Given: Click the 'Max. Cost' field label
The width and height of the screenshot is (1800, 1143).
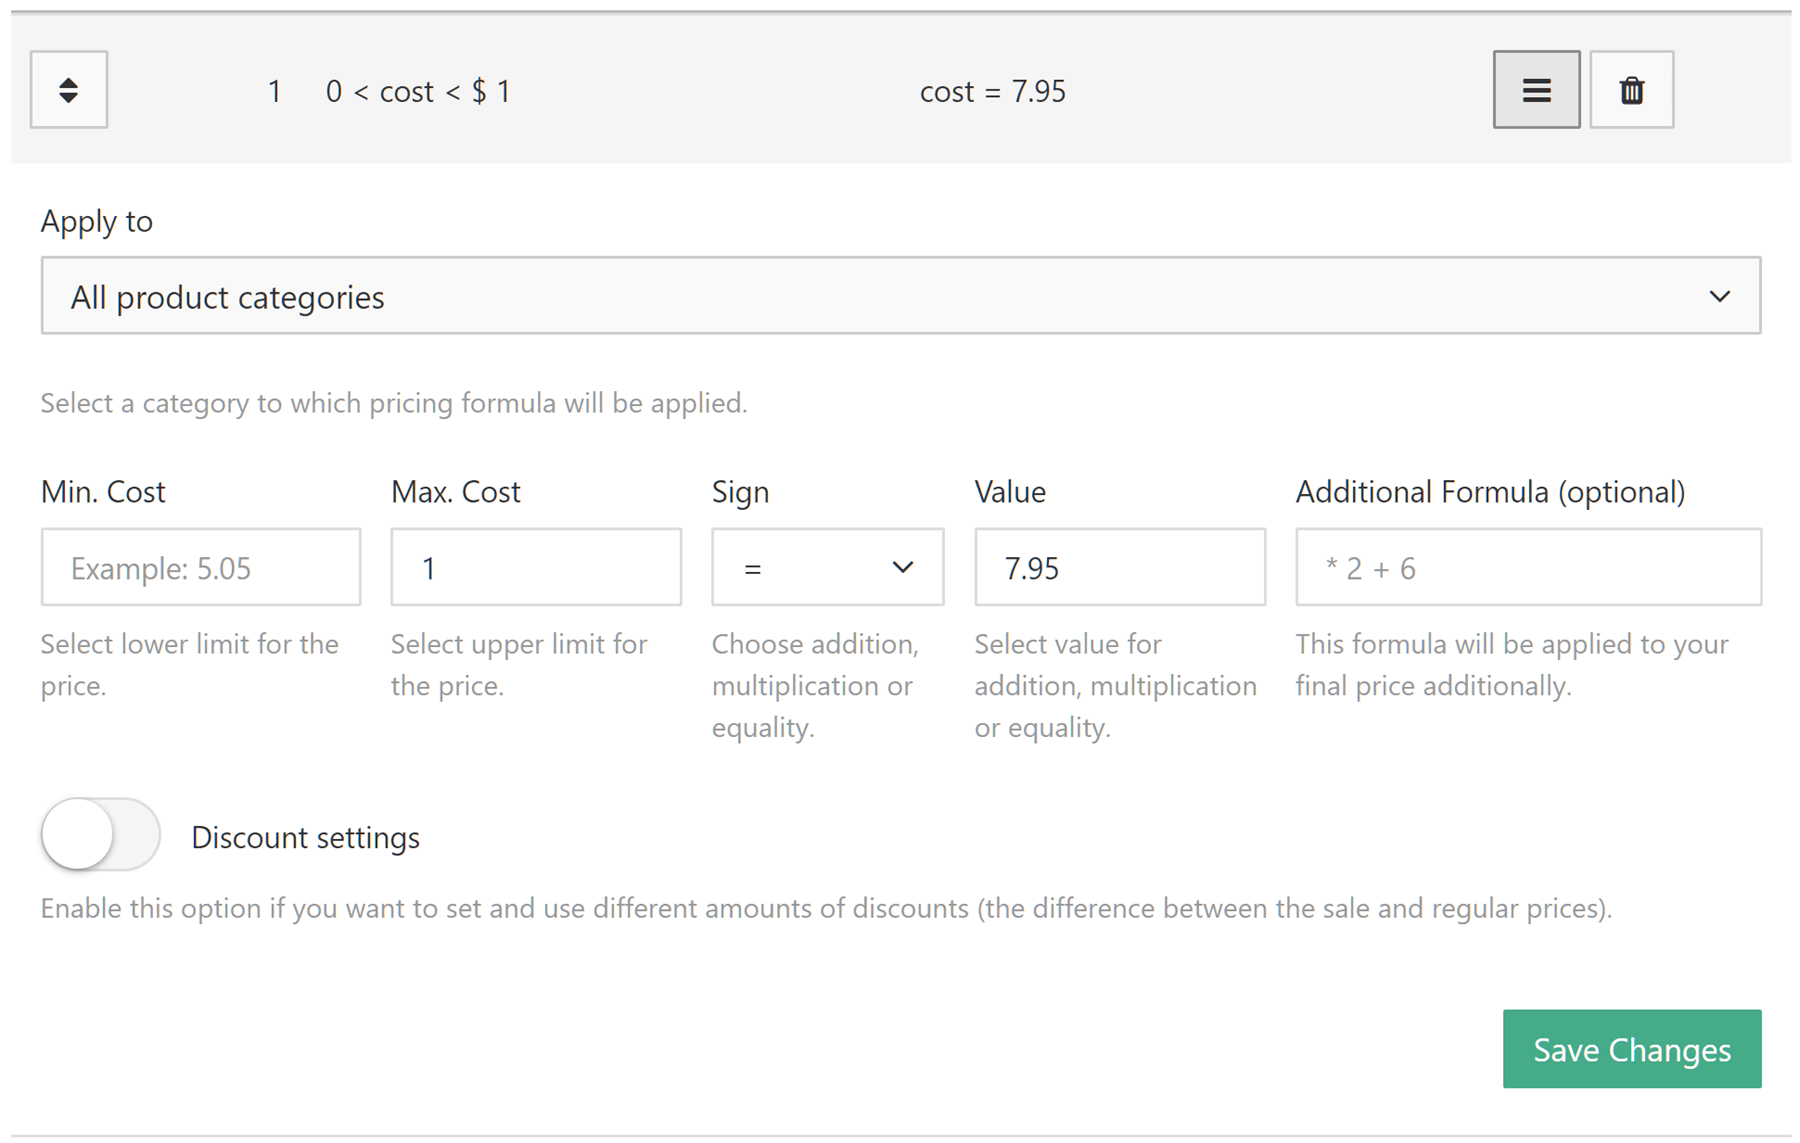Looking at the screenshot, I should 455,492.
